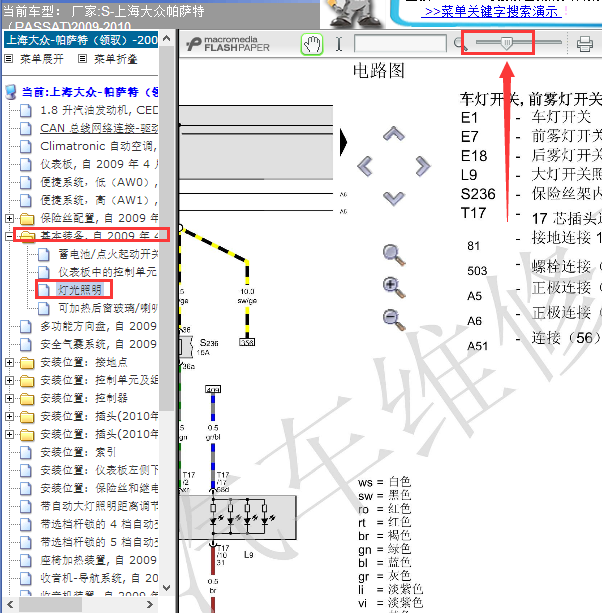Expand the 安装位置：控制单元 folder
This screenshot has width=602, height=613.
tap(9, 380)
